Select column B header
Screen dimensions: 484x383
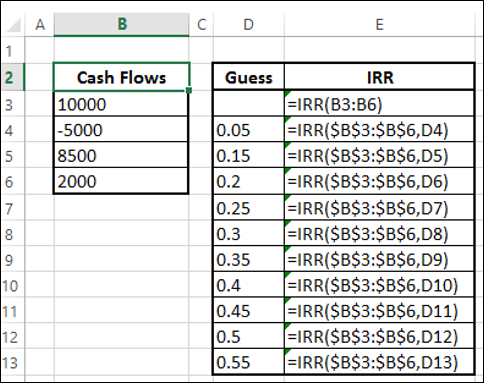[122, 24]
